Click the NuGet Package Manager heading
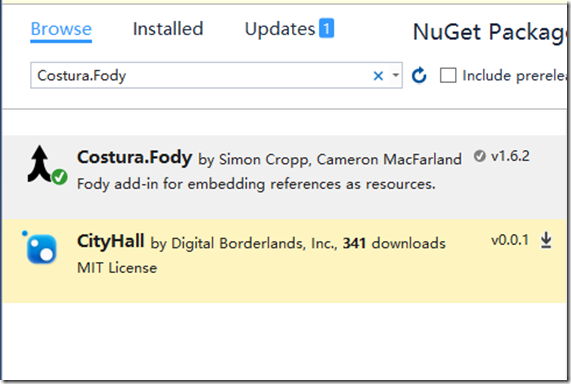571x384 pixels. click(x=491, y=32)
